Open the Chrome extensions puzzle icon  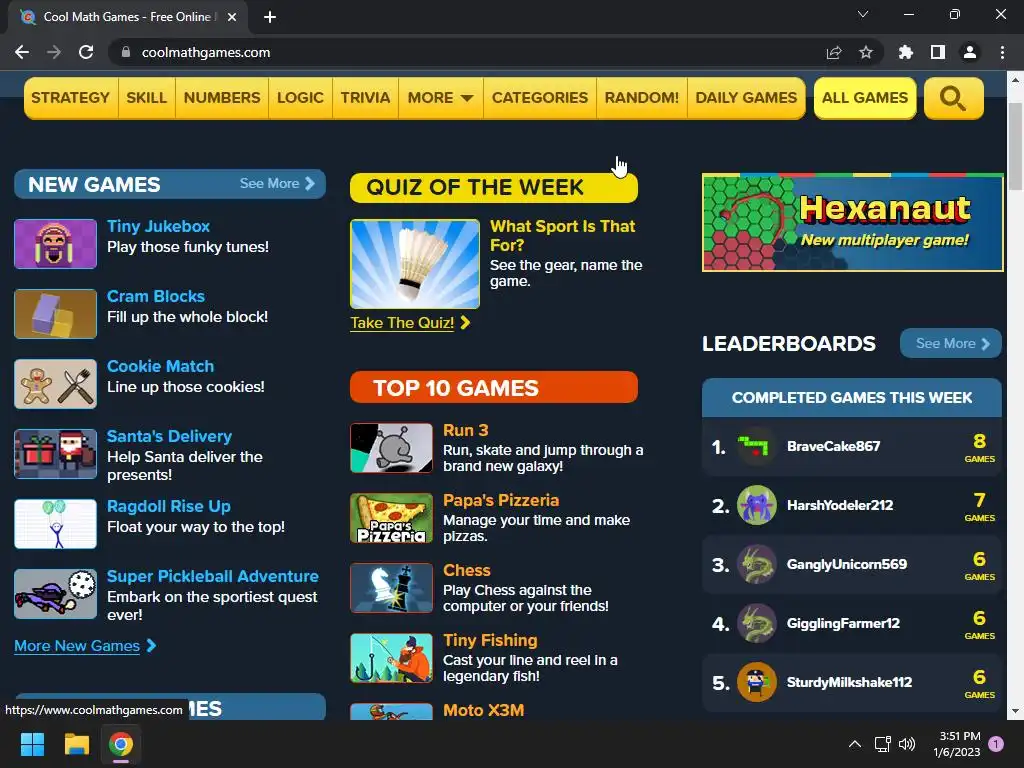(x=905, y=52)
